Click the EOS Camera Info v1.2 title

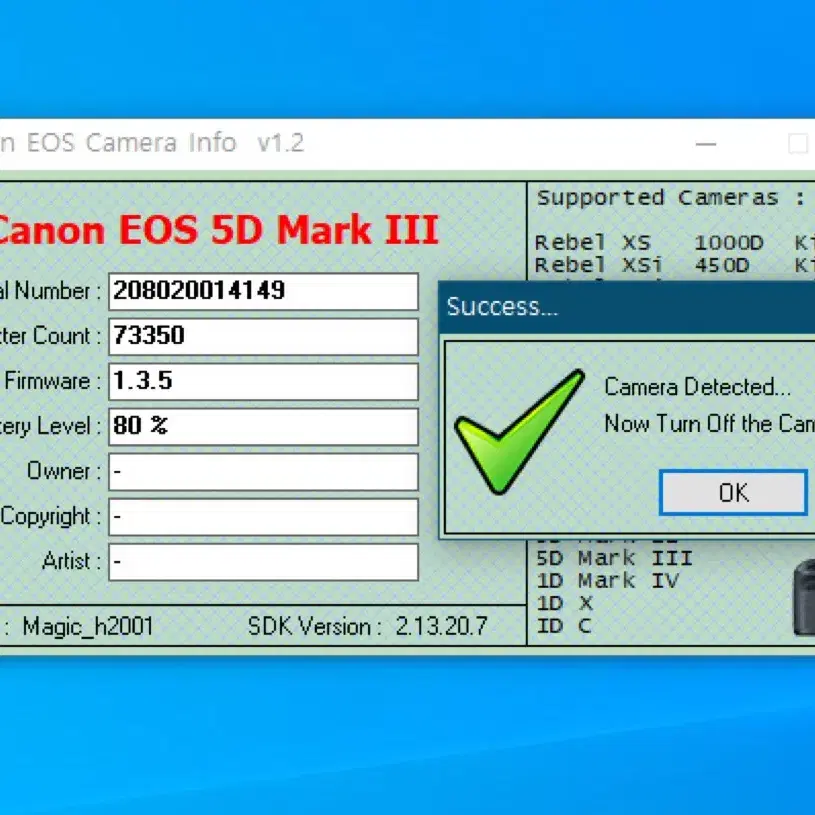pos(152,143)
